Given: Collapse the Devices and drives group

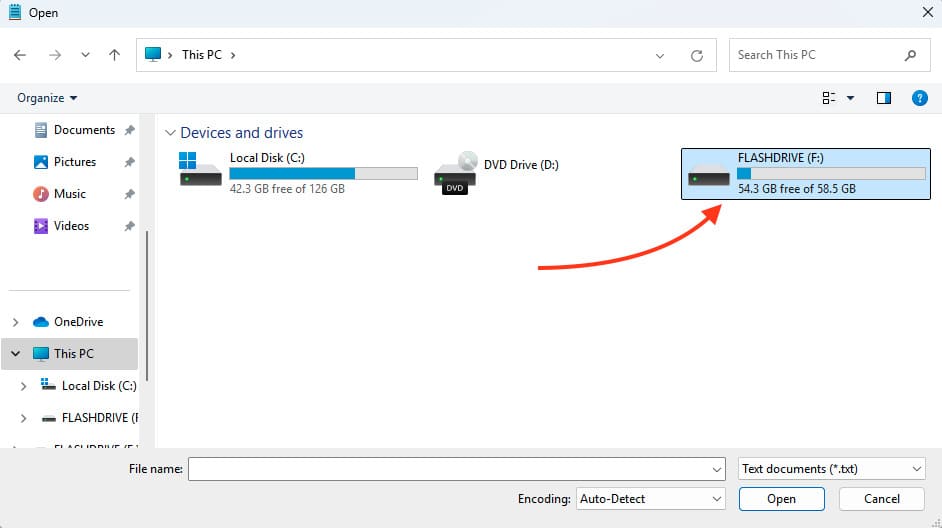Looking at the screenshot, I should [x=170, y=133].
